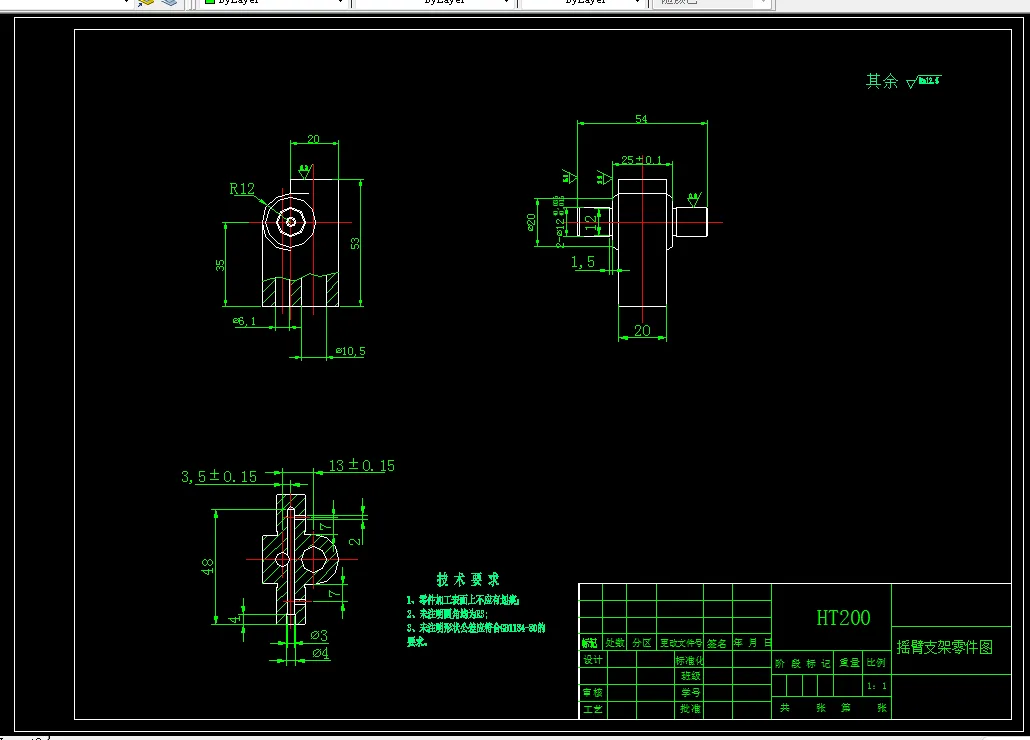Select the 25±0.1 dimension

(642, 160)
